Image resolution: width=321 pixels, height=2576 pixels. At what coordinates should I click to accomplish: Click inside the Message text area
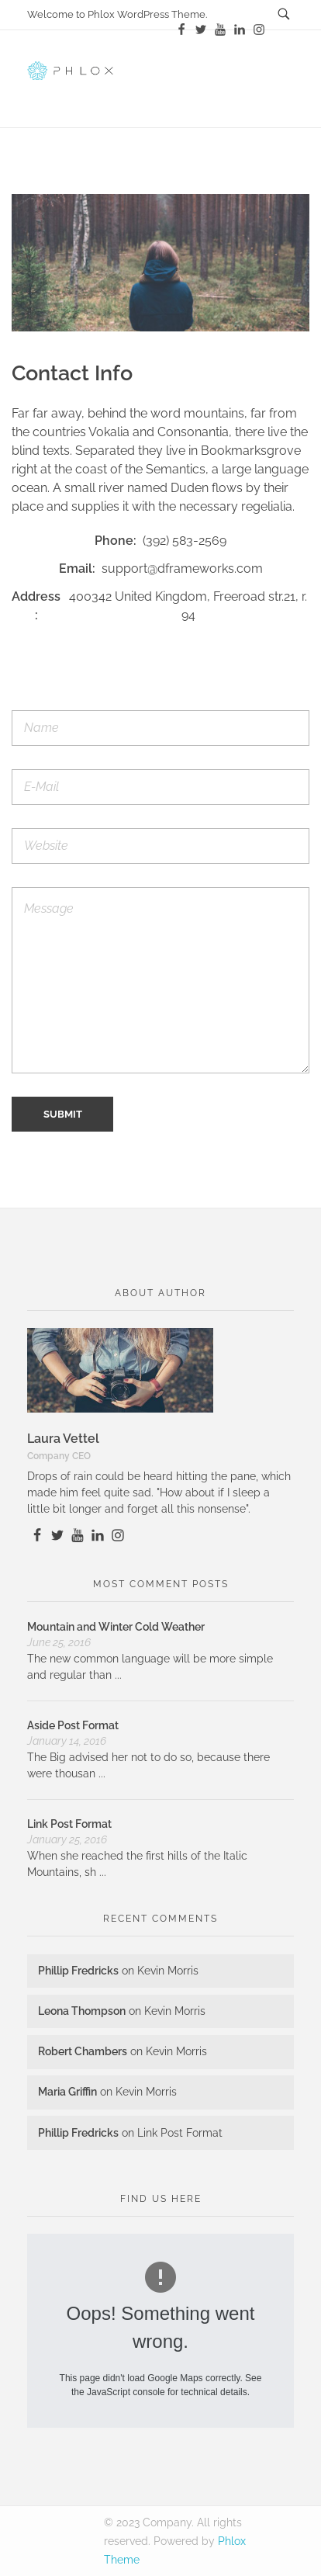pos(160,979)
